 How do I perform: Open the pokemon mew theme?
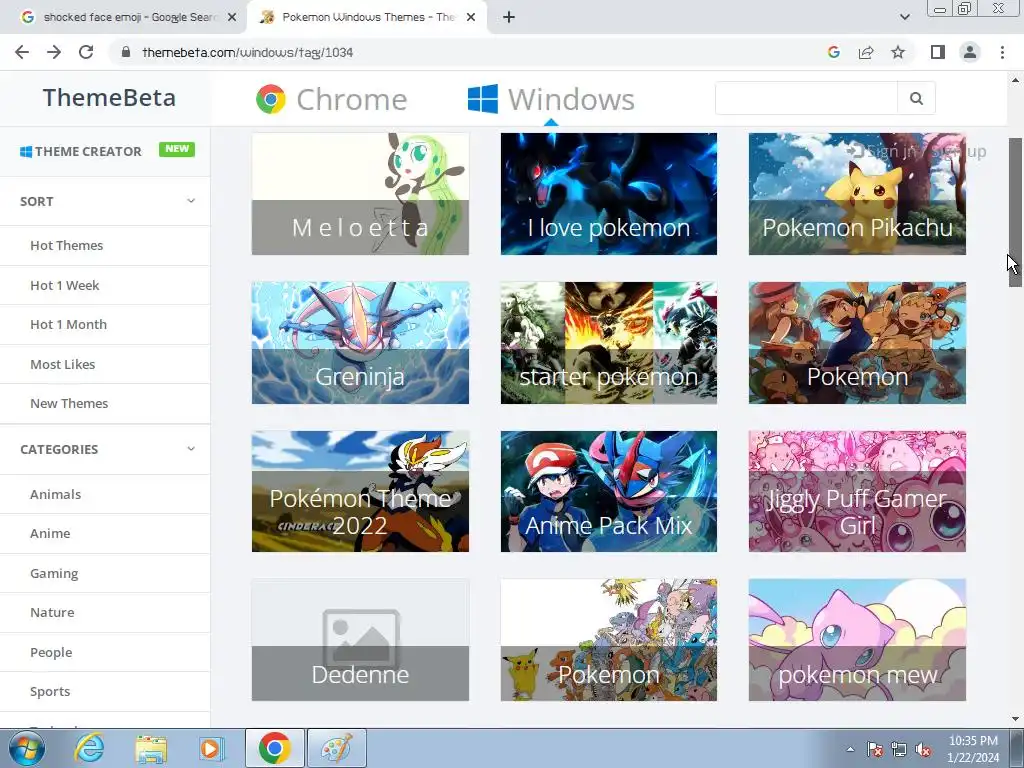pyautogui.click(x=857, y=640)
